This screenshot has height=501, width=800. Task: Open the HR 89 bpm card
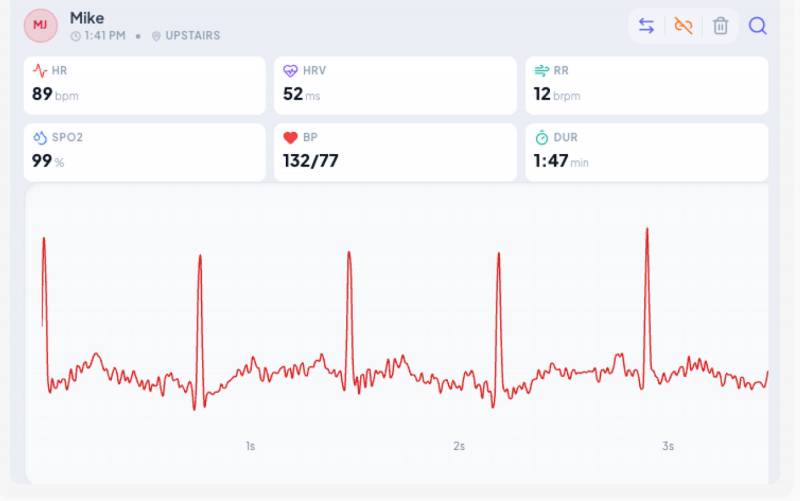click(145, 86)
